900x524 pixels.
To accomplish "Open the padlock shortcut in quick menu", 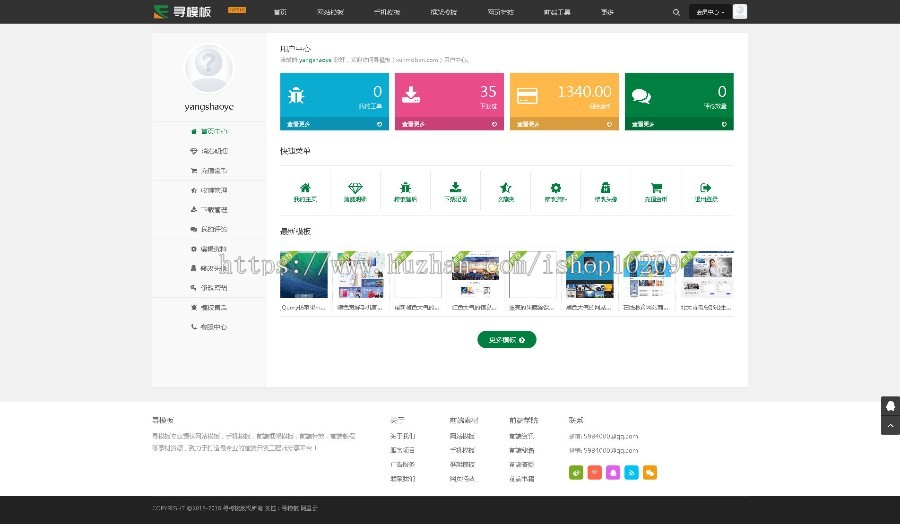I will click(x=606, y=192).
